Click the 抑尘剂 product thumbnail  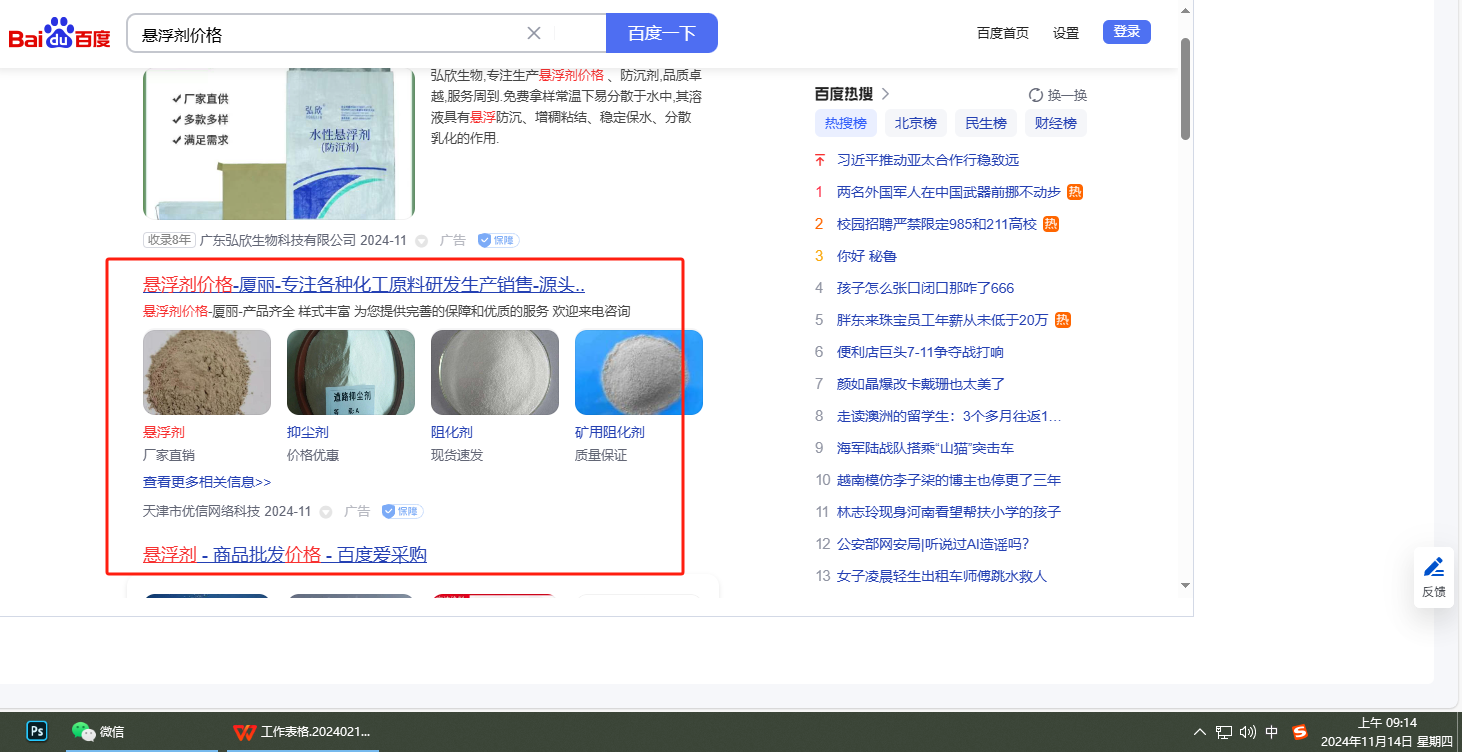(x=351, y=372)
